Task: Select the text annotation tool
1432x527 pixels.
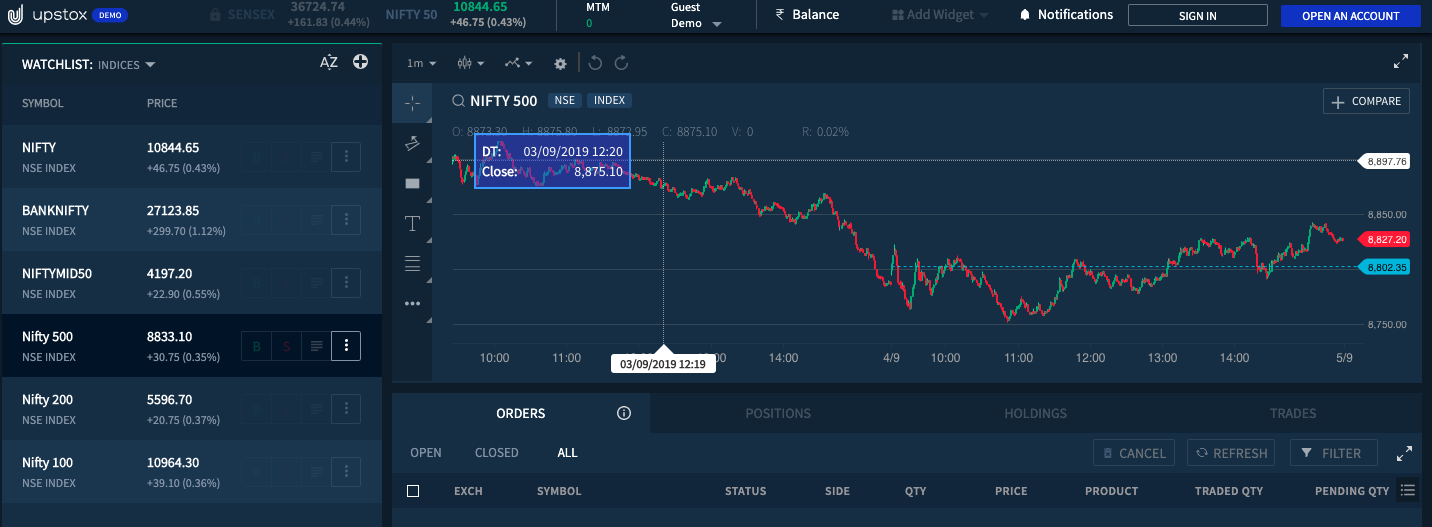Action: tap(412, 223)
